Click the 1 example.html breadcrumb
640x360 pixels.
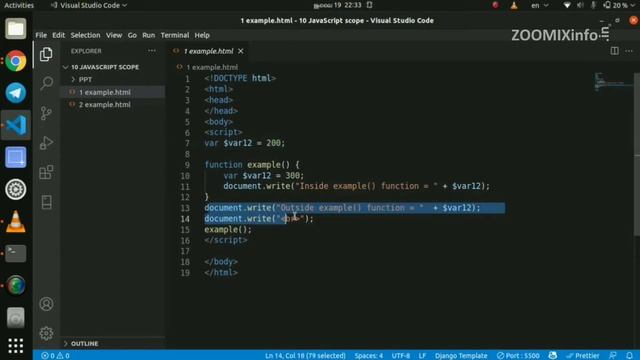click(x=212, y=67)
